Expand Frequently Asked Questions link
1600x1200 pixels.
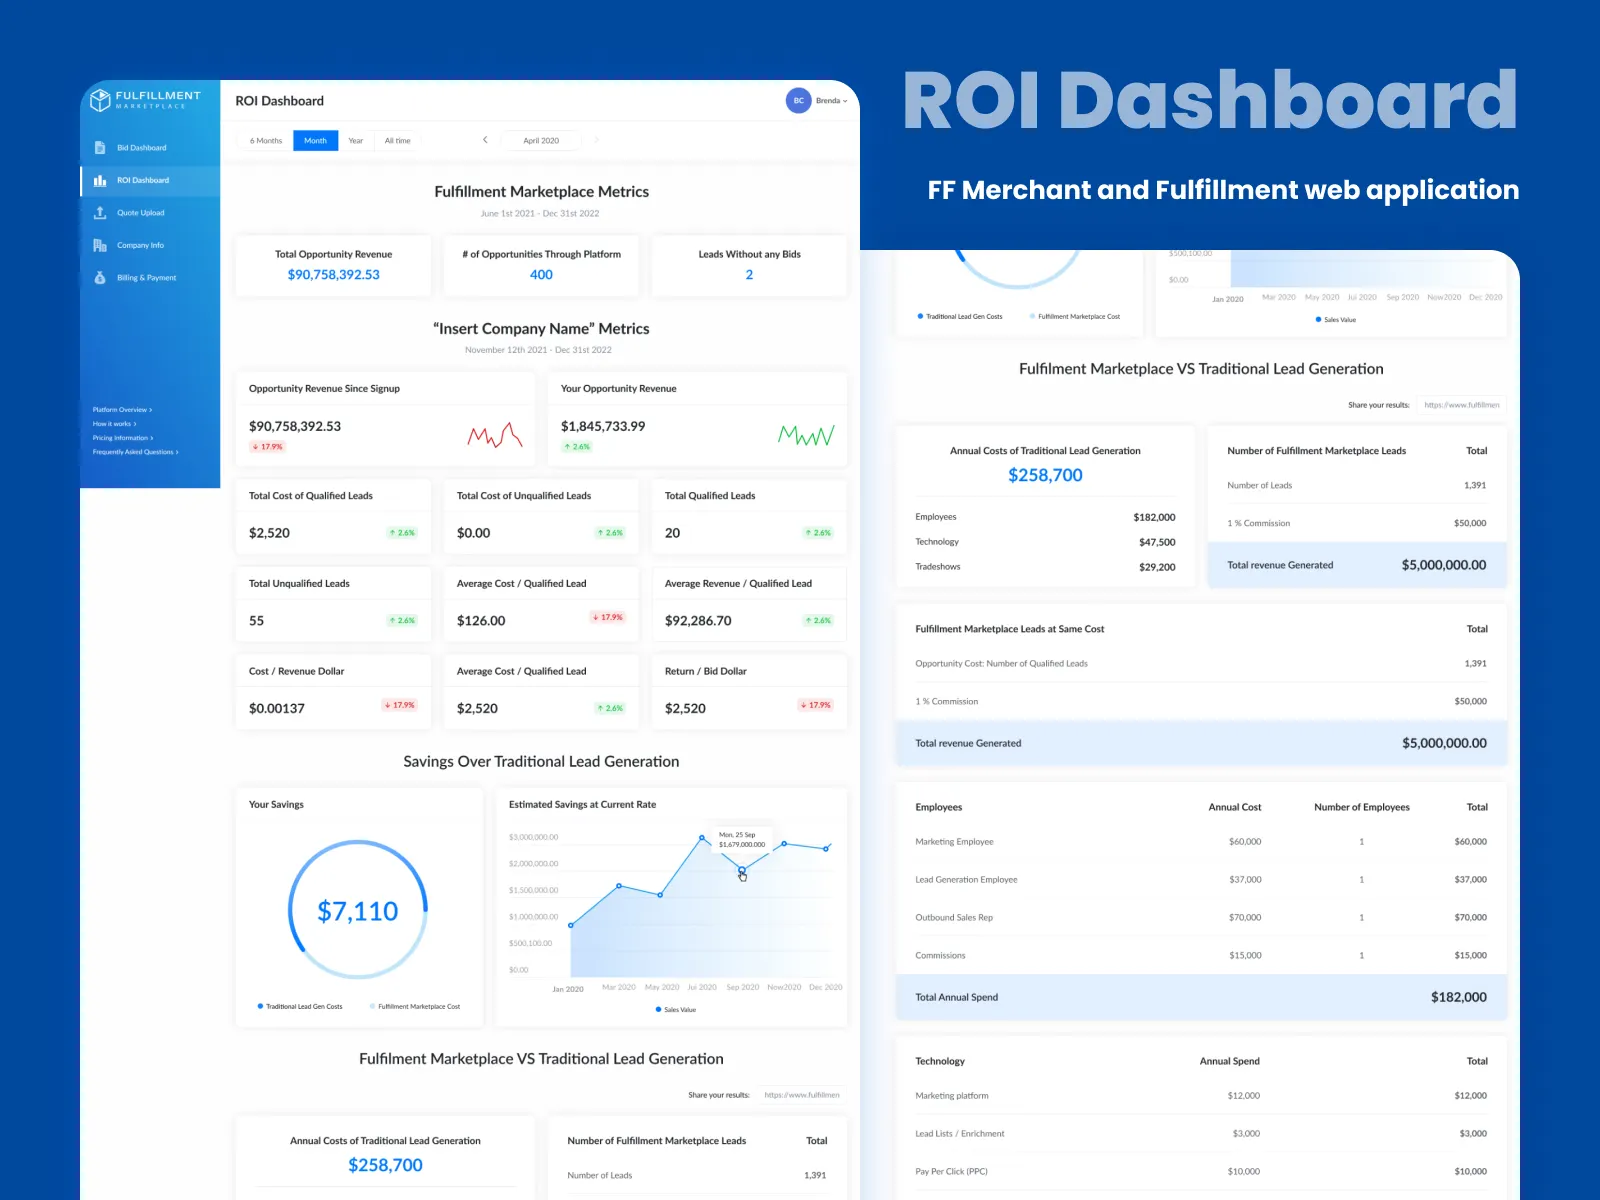click(x=136, y=452)
